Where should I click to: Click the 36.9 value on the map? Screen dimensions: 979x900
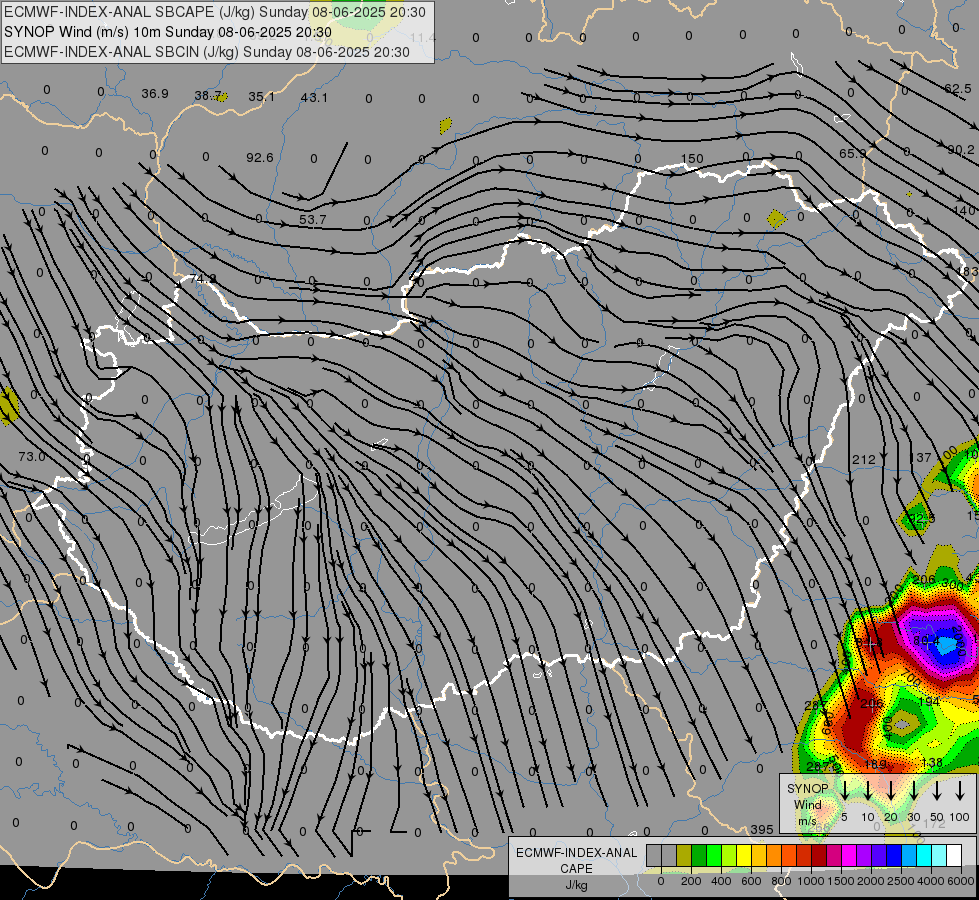(x=155, y=94)
